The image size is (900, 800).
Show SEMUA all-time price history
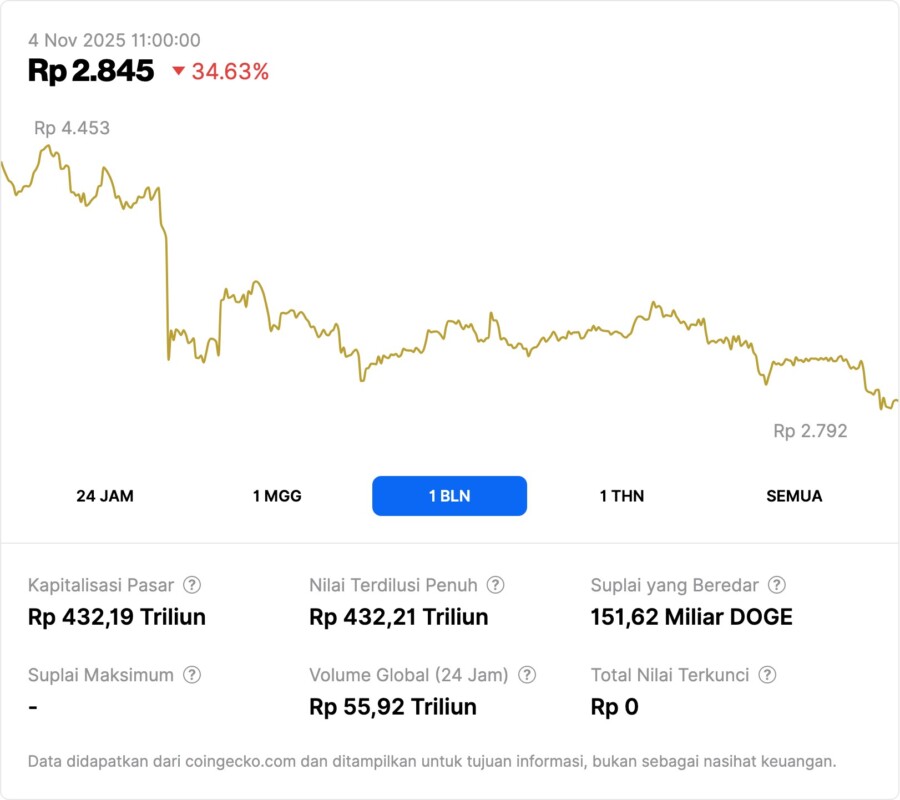794,496
